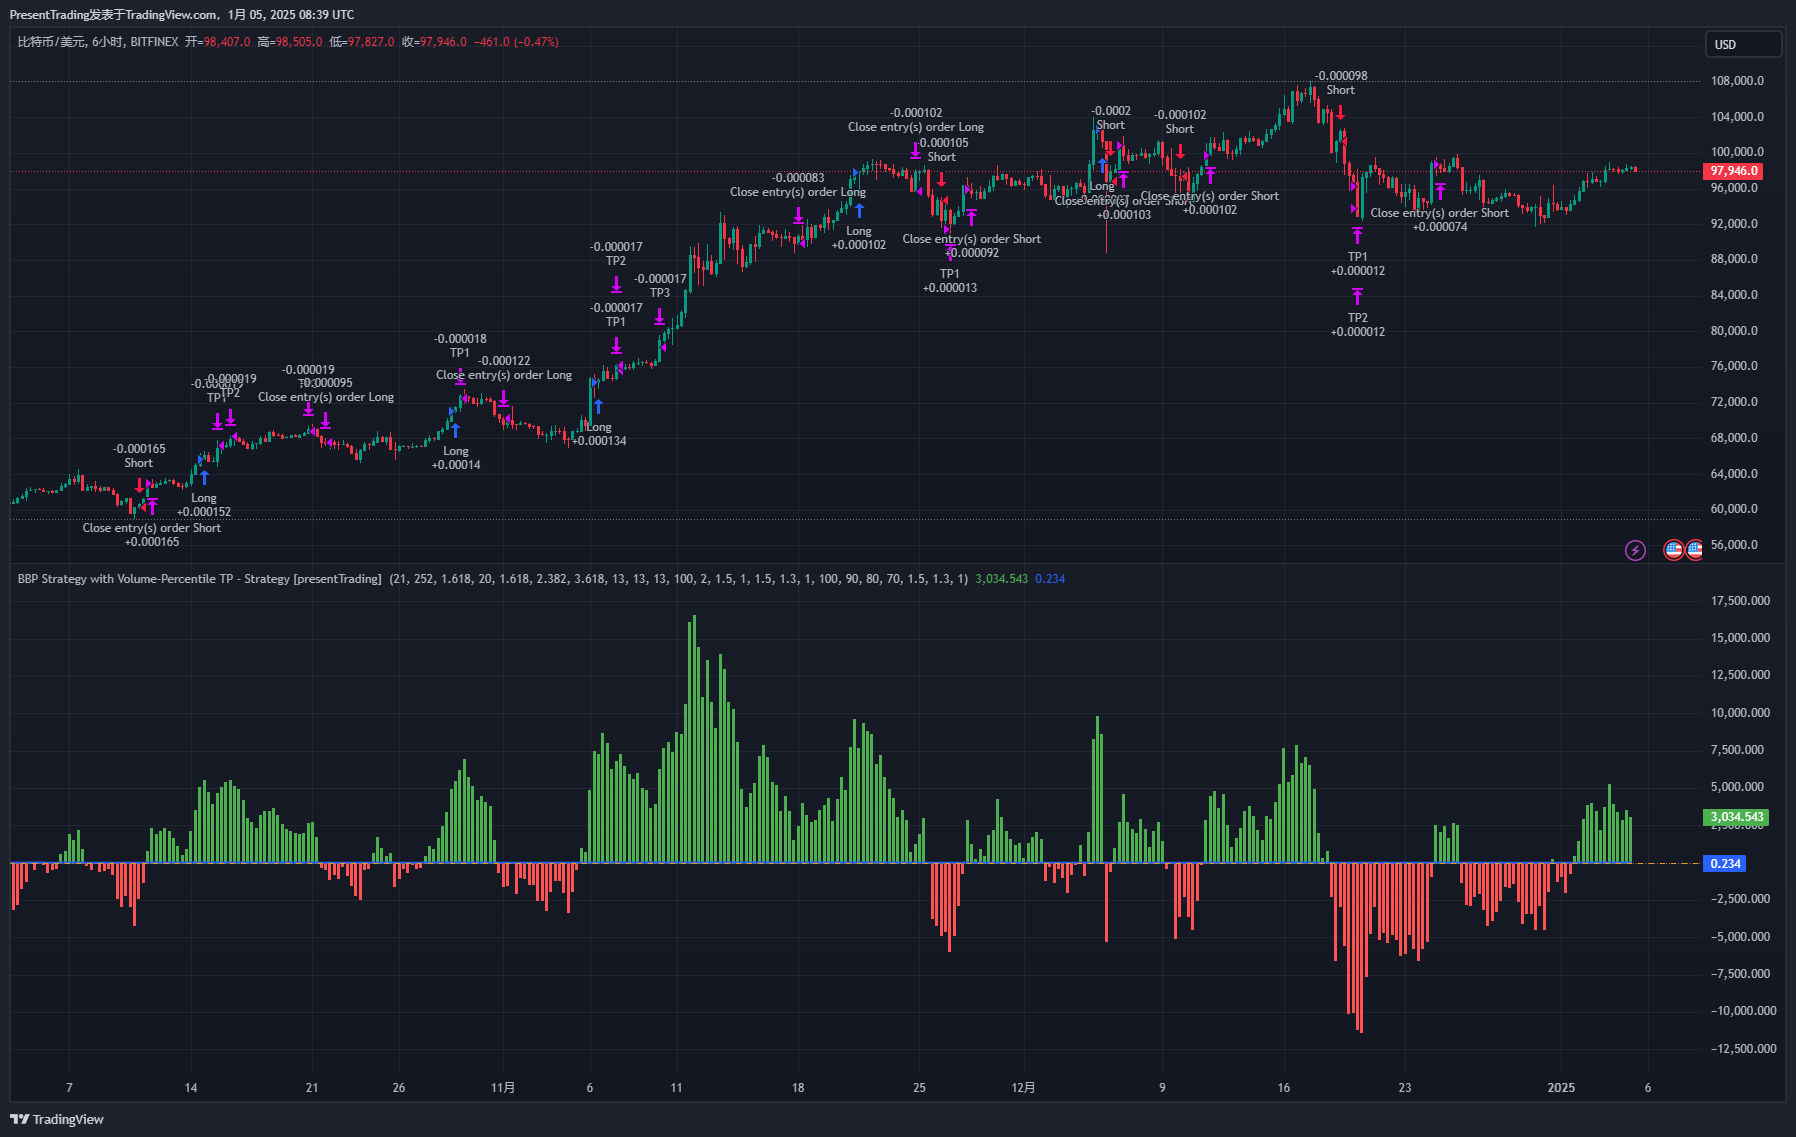1796x1137 pixels.
Task: Click the PresentTrading published header text
Action: coord(181,15)
